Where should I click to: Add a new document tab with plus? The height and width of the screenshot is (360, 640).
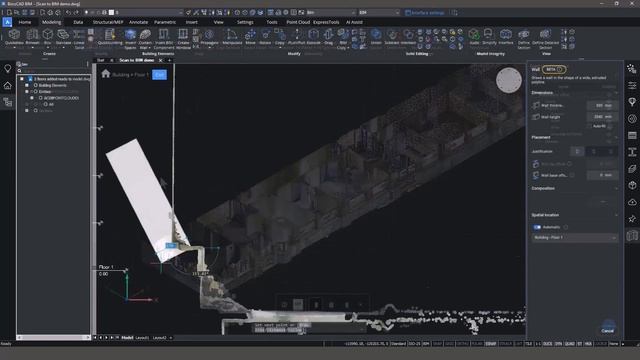[169, 60]
